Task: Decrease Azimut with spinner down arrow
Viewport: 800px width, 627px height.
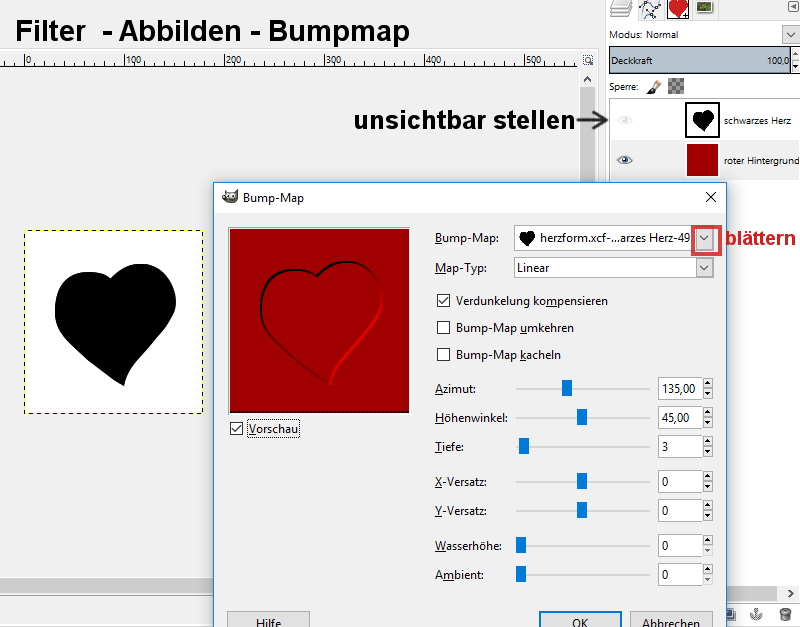Action: [708, 394]
